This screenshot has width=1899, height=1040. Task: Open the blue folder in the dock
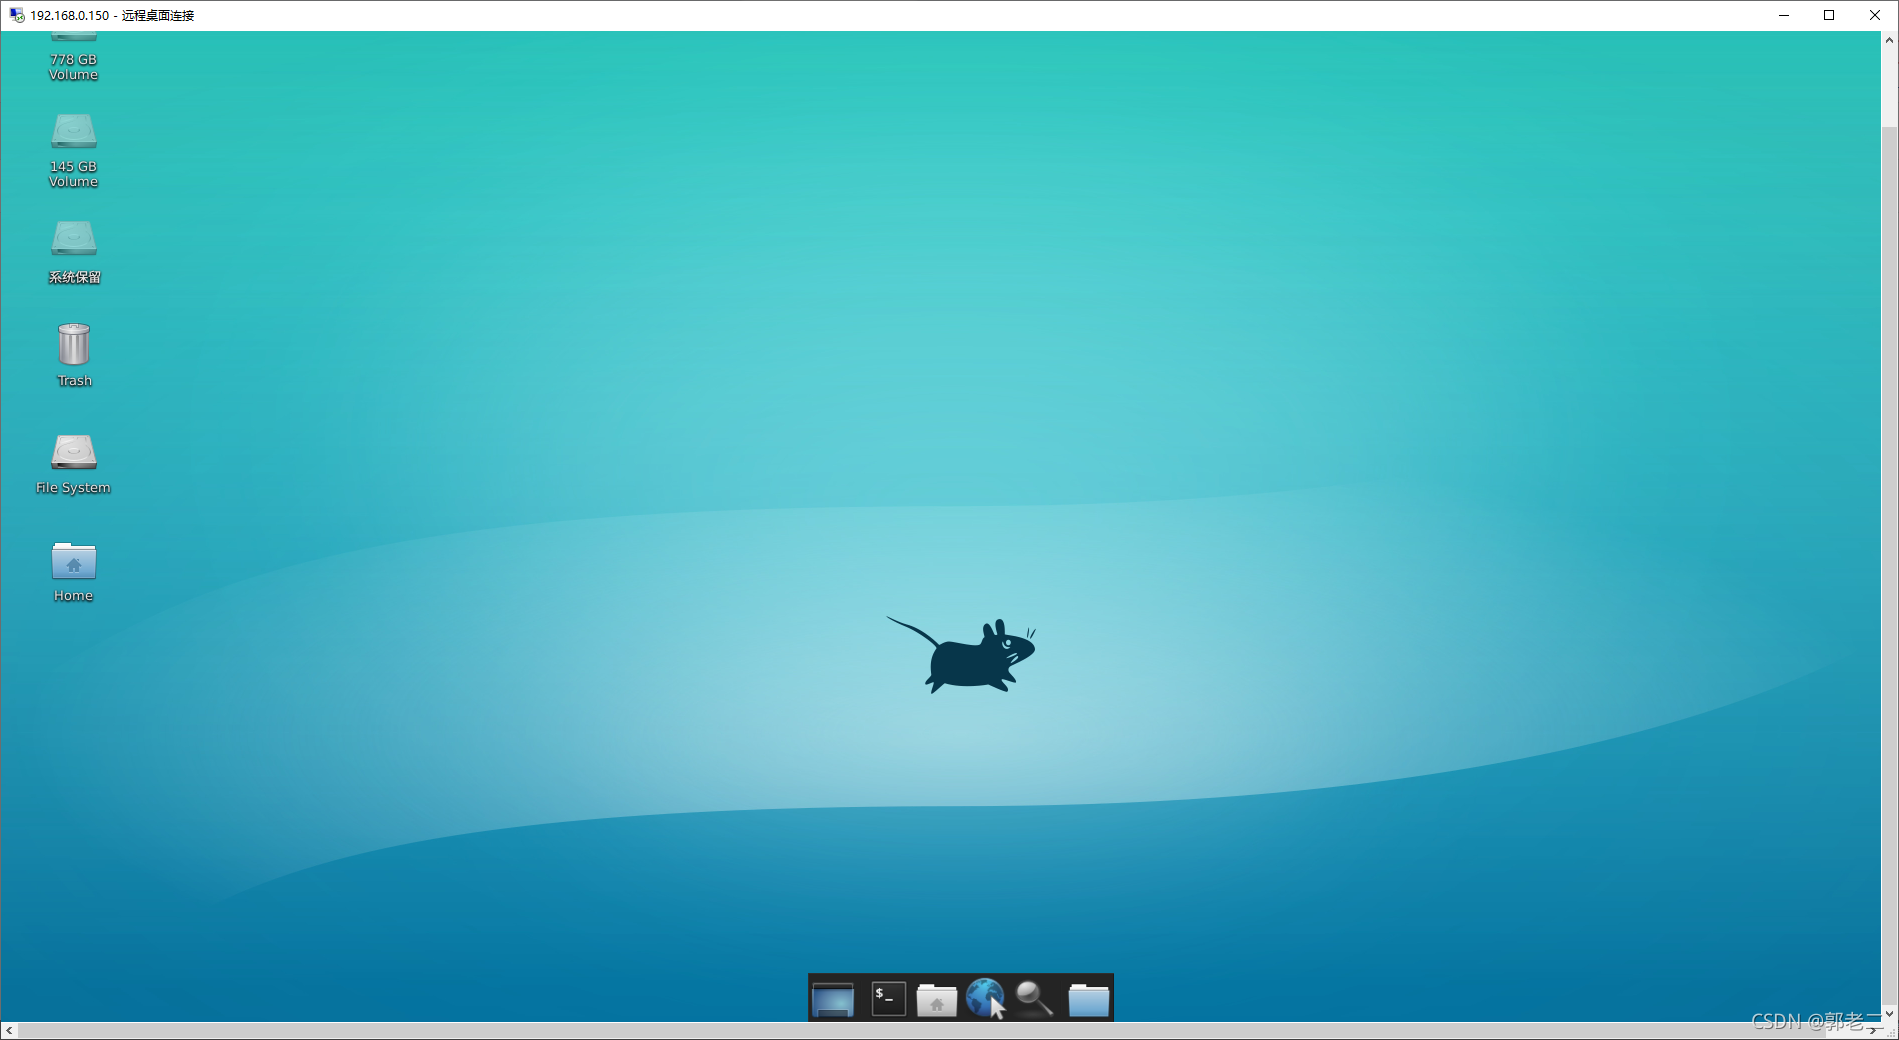1089,999
